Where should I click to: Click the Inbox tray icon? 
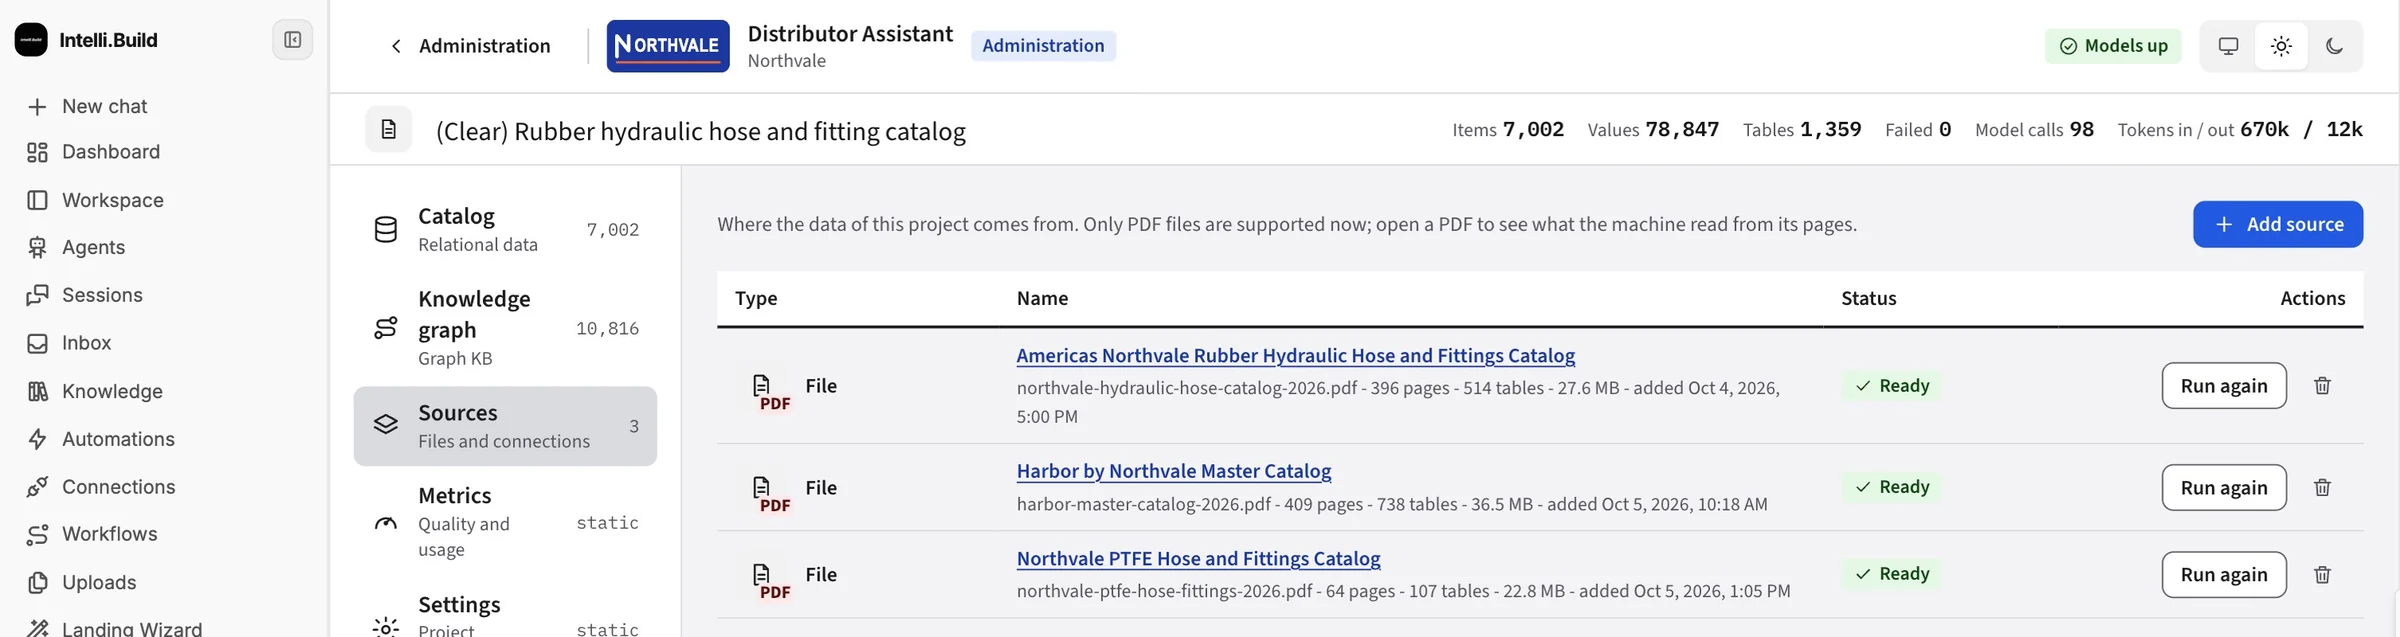click(37, 343)
